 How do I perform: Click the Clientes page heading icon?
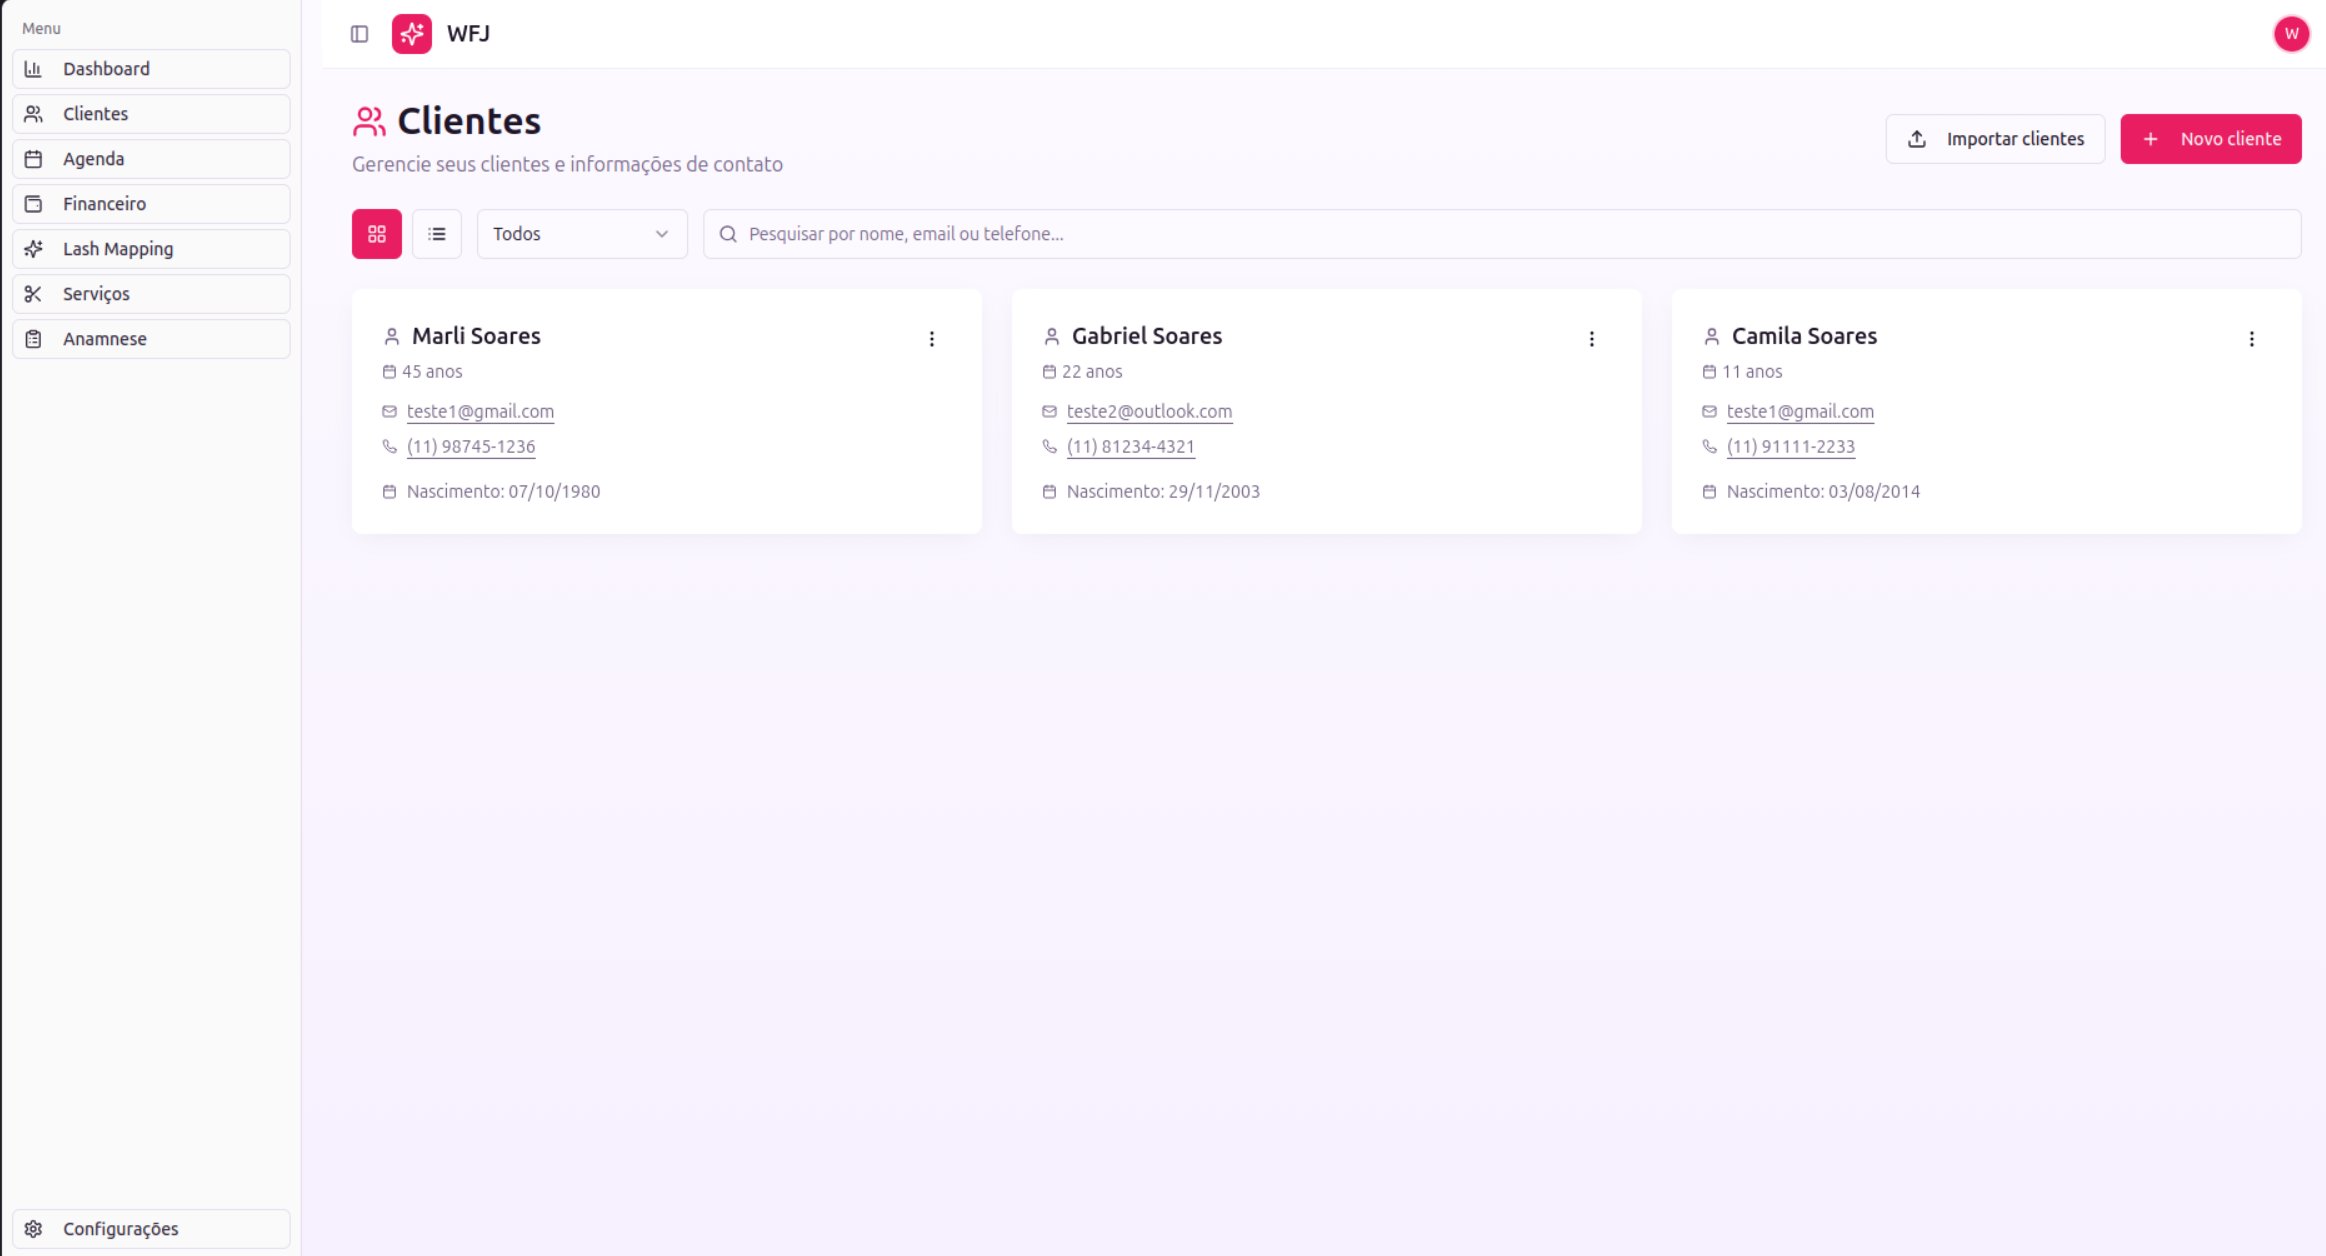369,122
